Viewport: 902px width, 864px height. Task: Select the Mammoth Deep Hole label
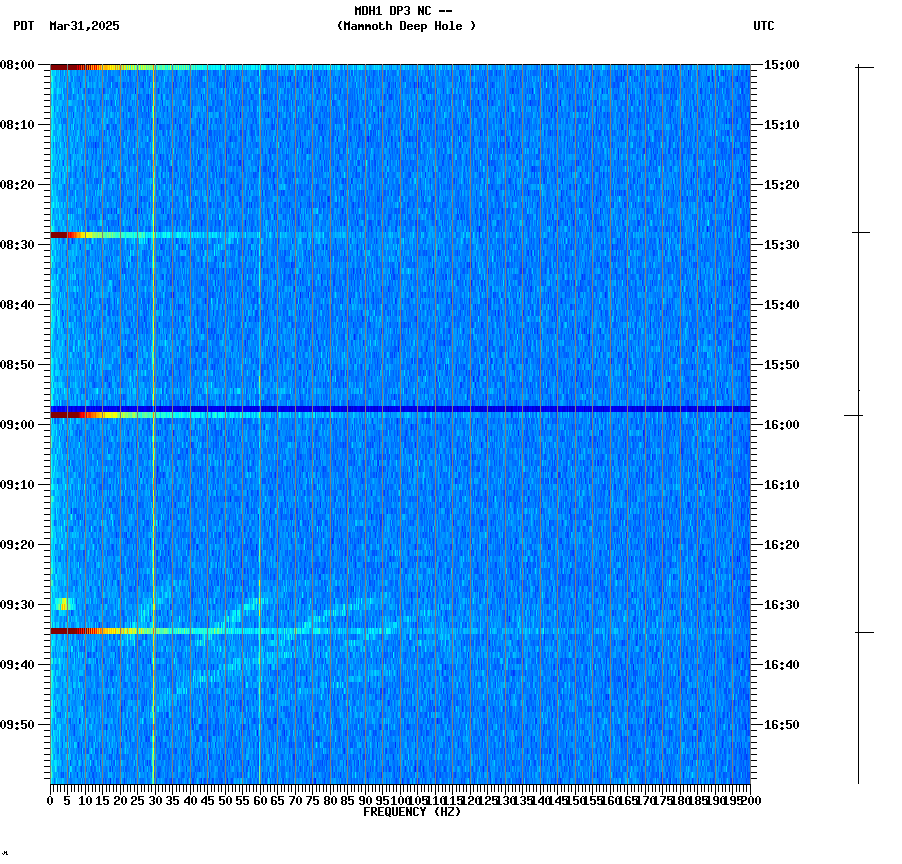(406, 27)
